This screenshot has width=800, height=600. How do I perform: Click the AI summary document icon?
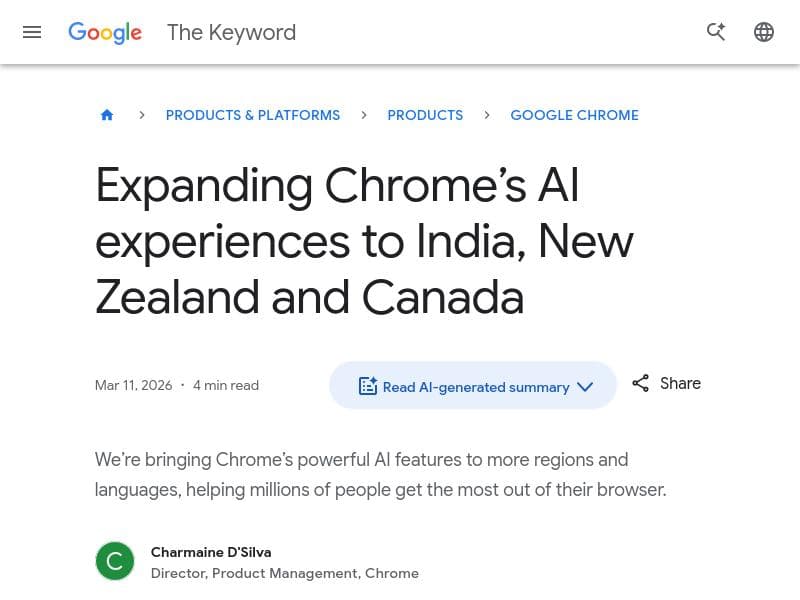[368, 385]
